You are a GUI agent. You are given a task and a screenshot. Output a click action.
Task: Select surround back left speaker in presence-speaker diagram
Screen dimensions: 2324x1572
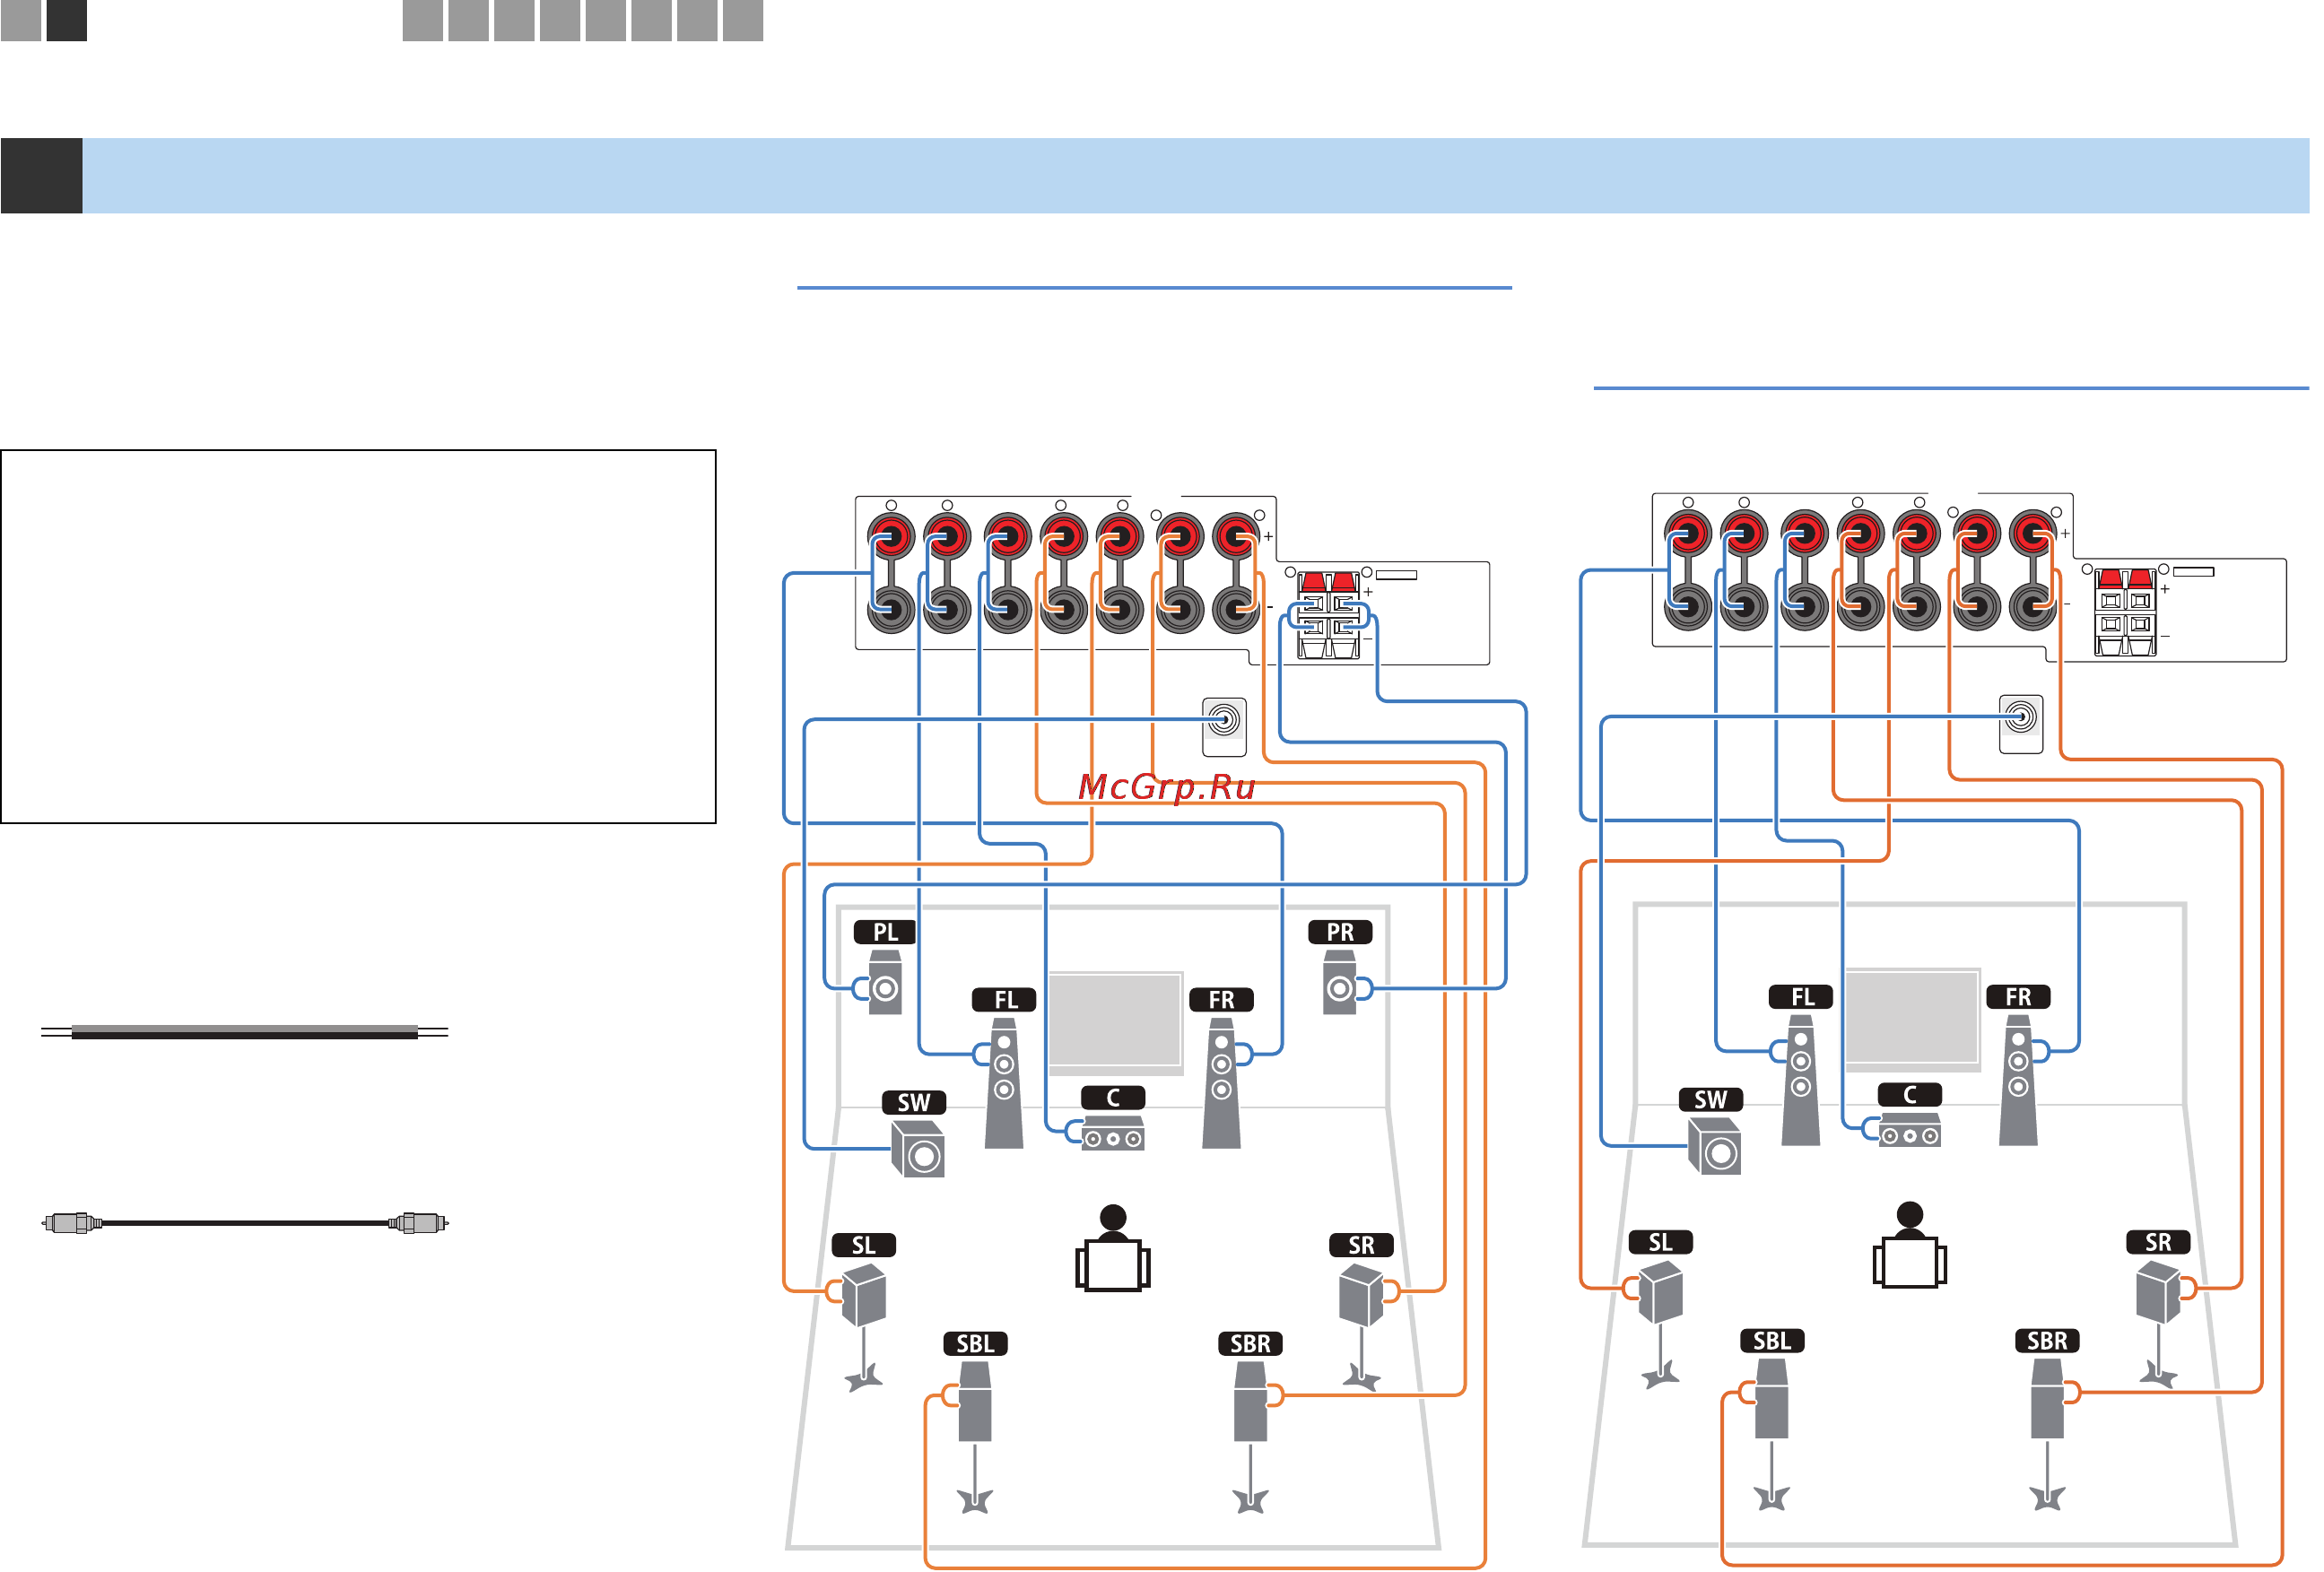(x=975, y=1438)
